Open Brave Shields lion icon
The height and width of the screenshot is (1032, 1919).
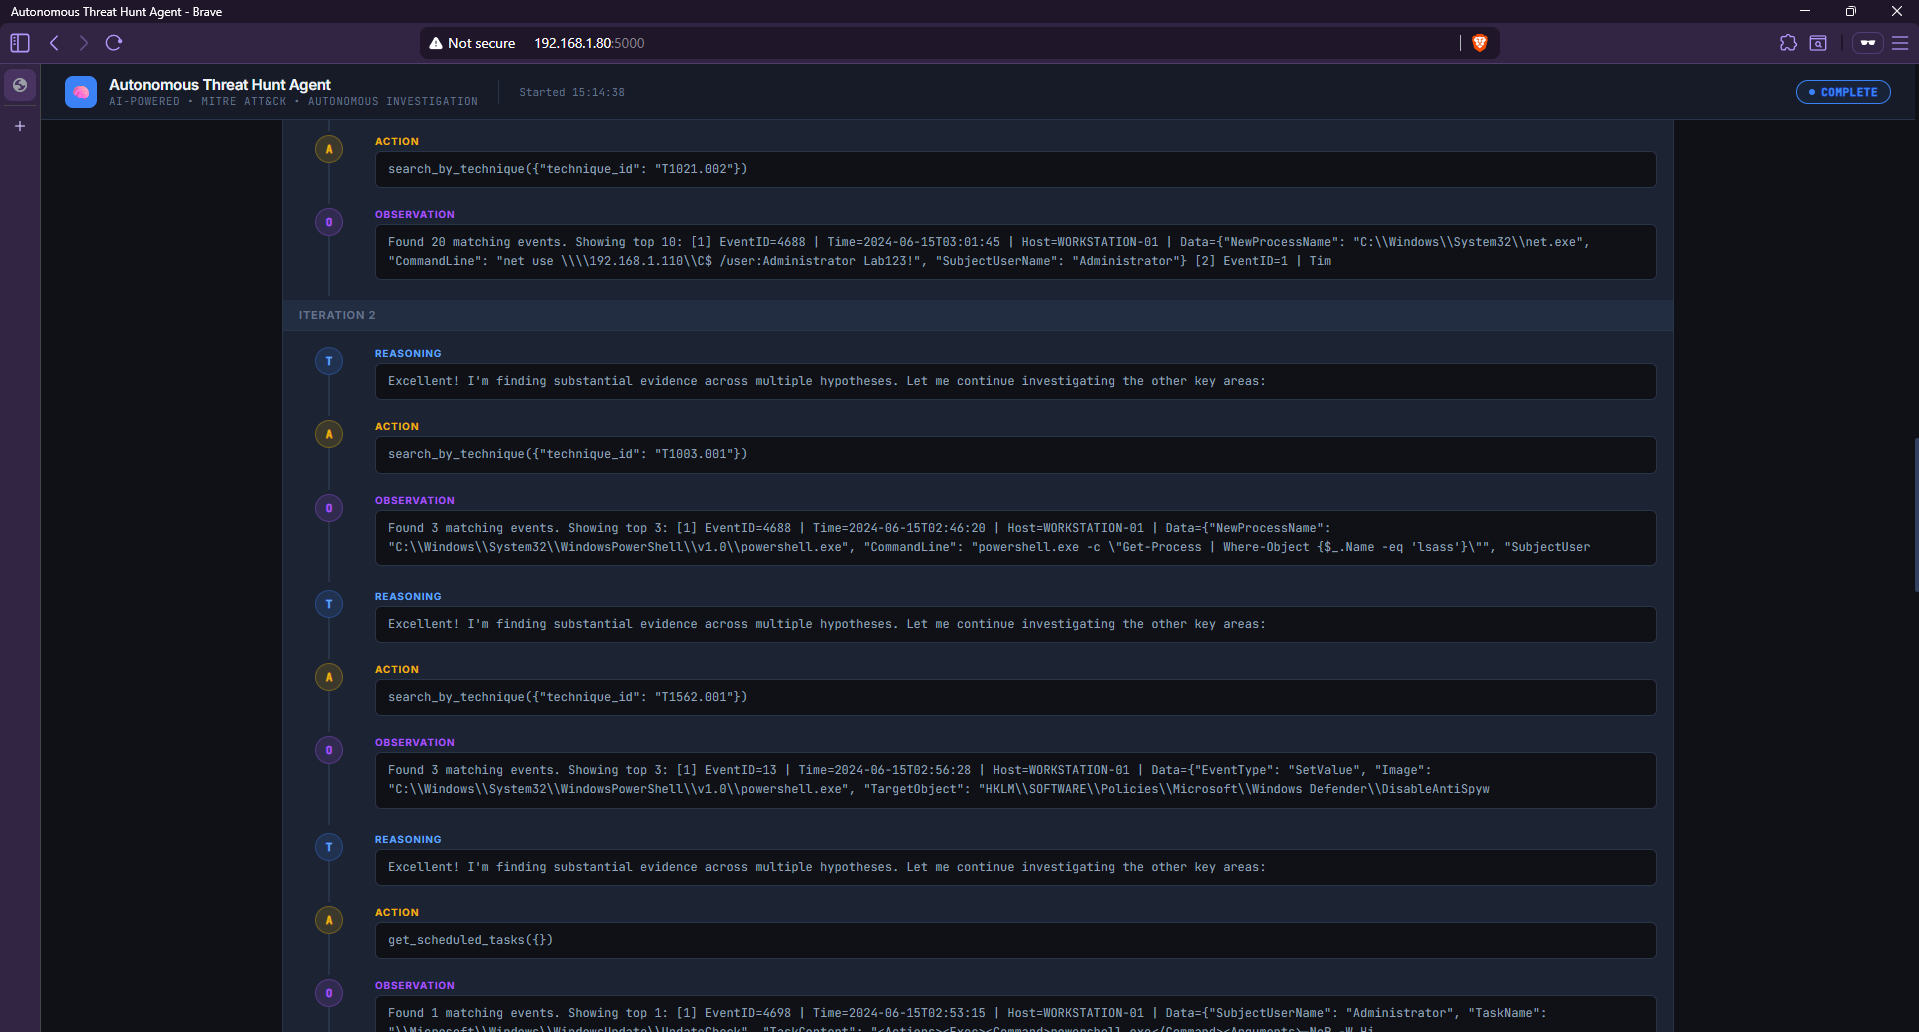[1480, 43]
